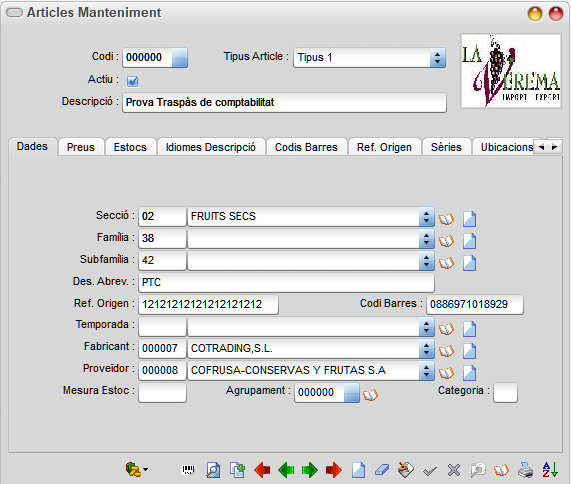Open book lookup icon for Subfamília row
The width and height of the screenshot is (571, 484).
click(x=446, y=263)
